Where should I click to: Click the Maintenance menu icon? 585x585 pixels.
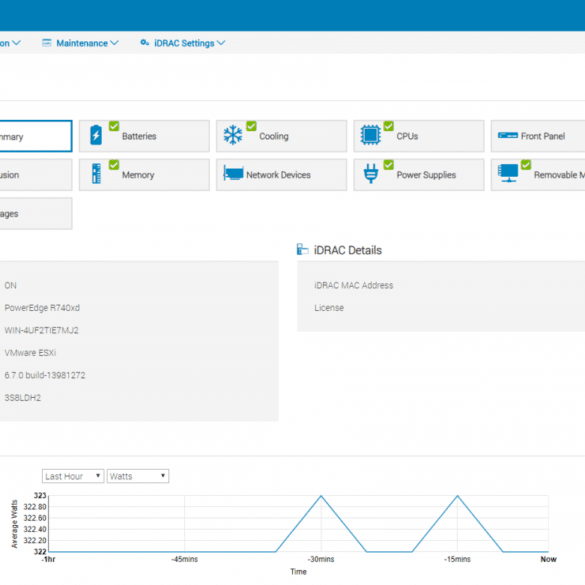(x=47, y=43)
